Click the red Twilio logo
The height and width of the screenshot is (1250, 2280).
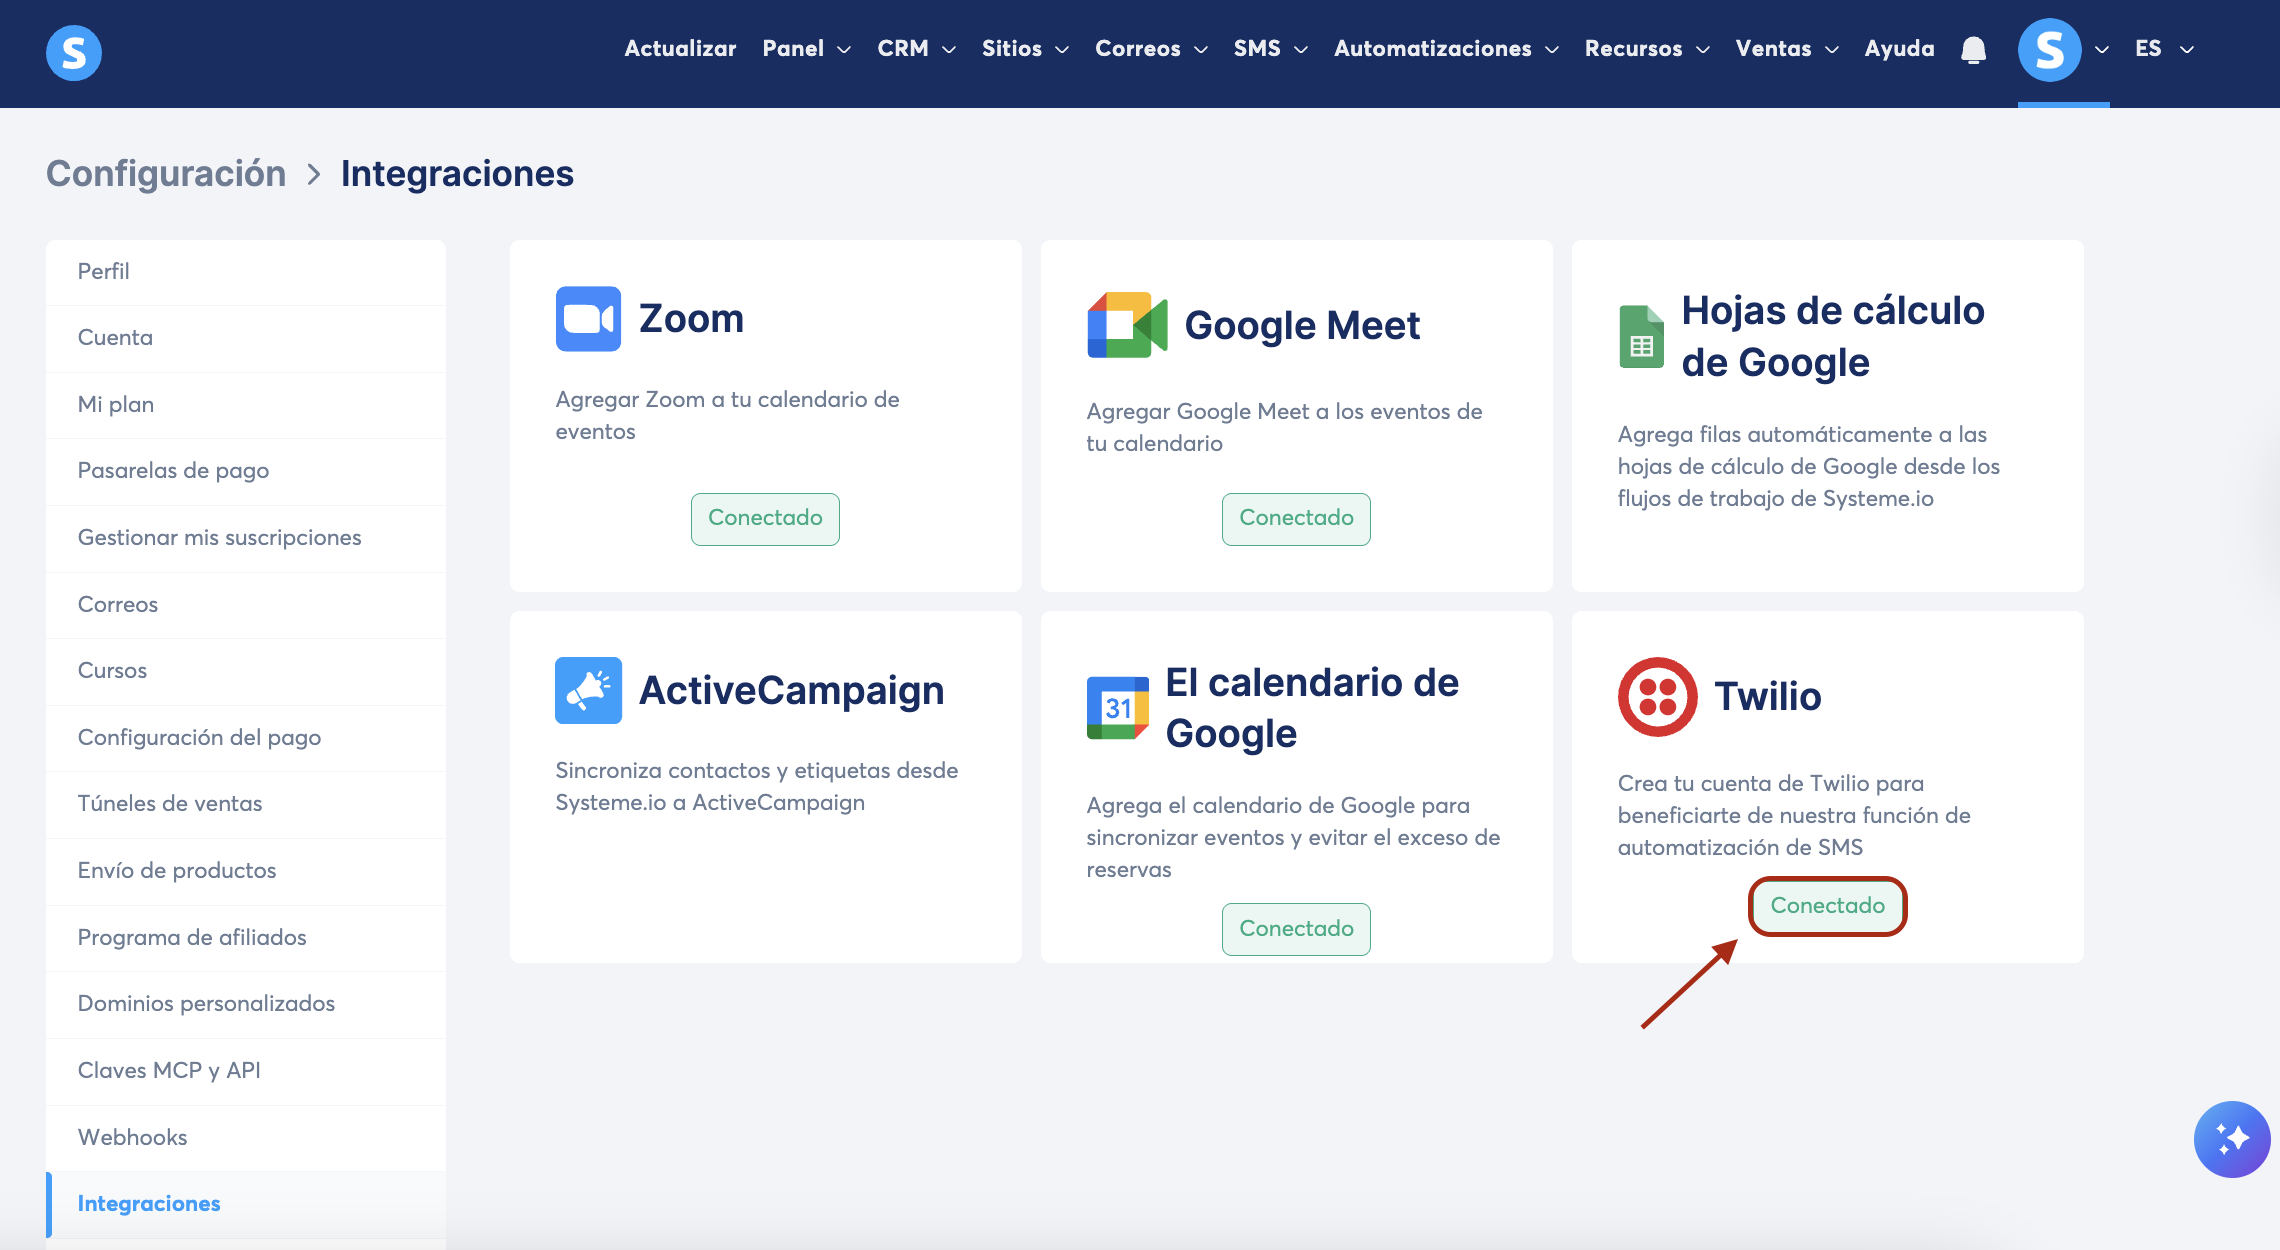pyautogui.click(x=1657, y=697)
